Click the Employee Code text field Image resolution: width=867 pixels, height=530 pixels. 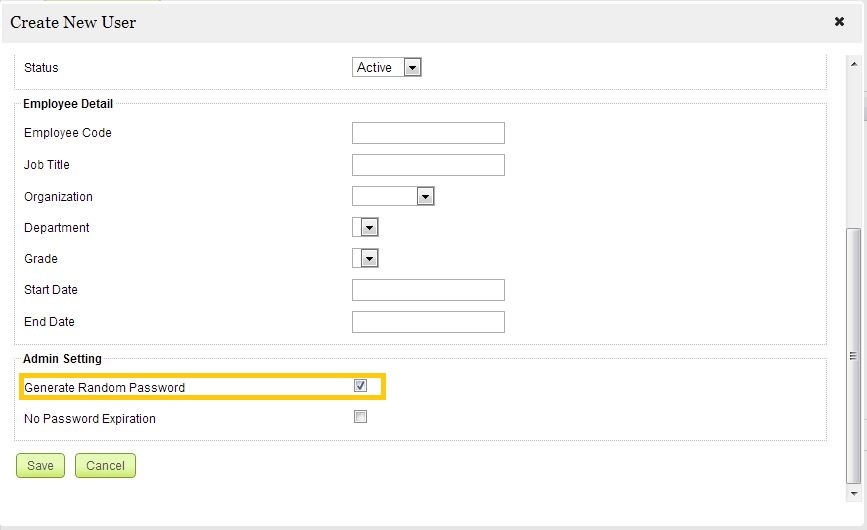coord(428,133)
